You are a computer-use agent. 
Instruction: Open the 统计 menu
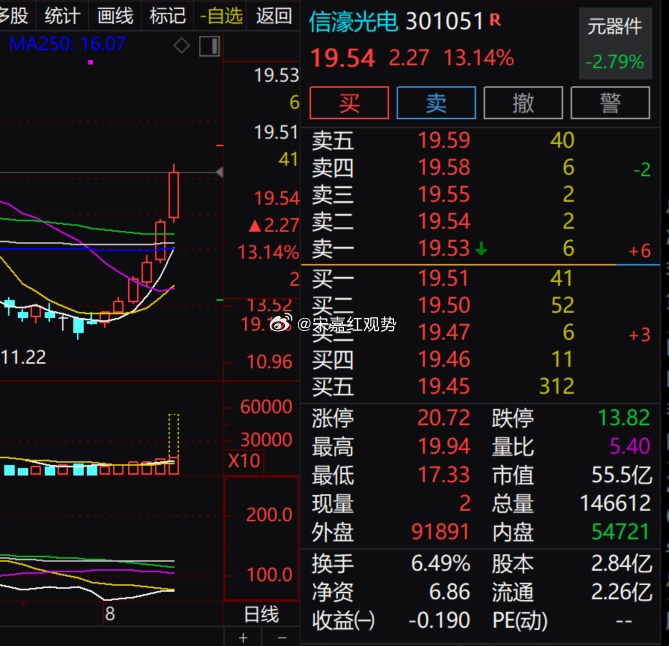(x=62, y=16)
